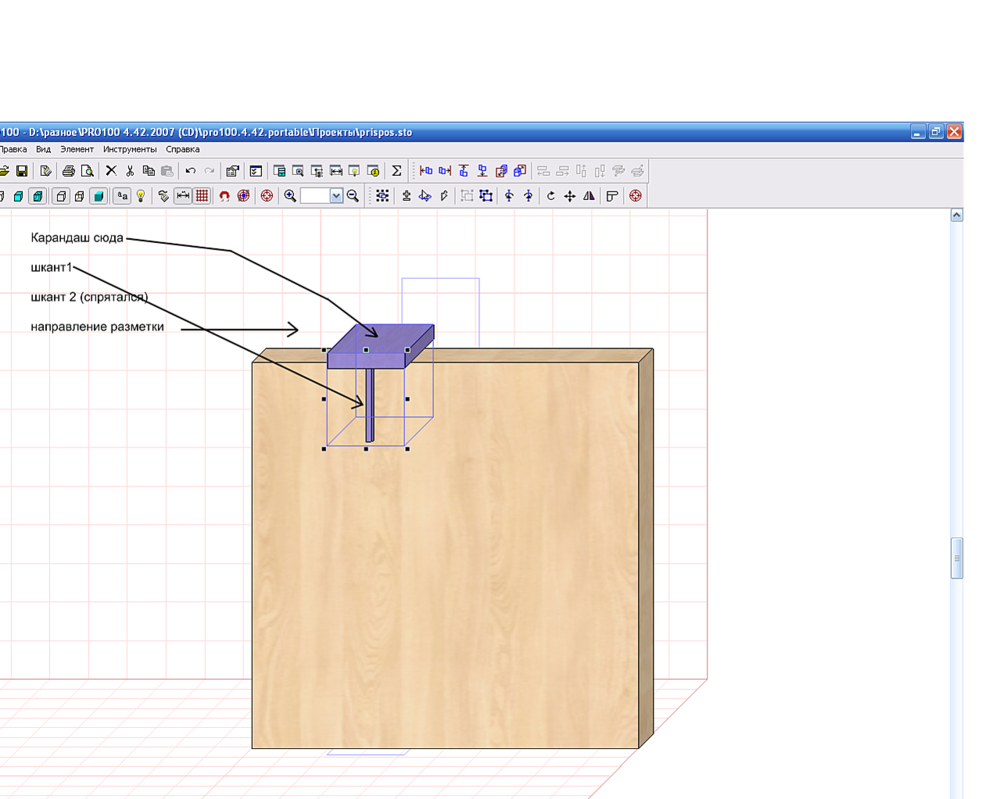
Task: Click the Undo arrow icon
Action: coord(191,171)
